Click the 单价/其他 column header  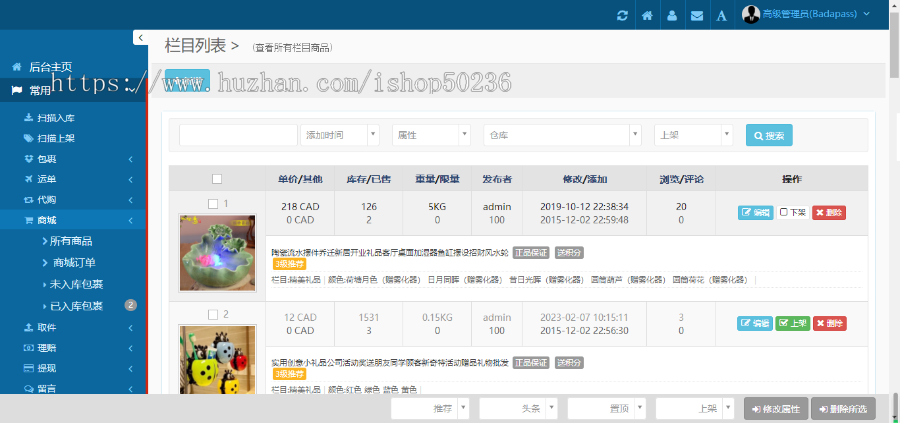[300, 179]
